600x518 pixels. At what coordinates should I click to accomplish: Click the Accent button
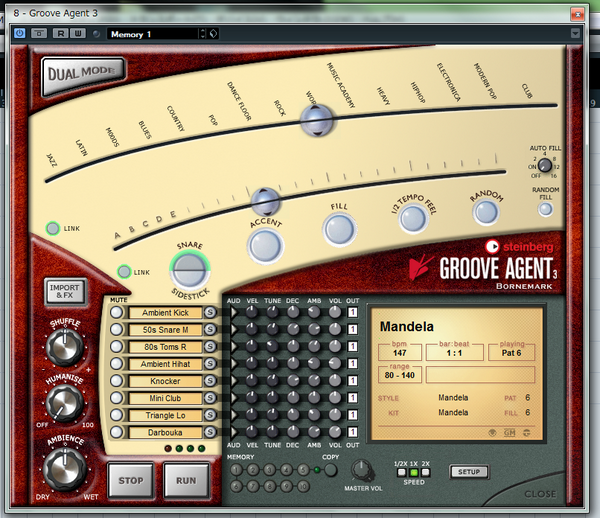point(265,246)
